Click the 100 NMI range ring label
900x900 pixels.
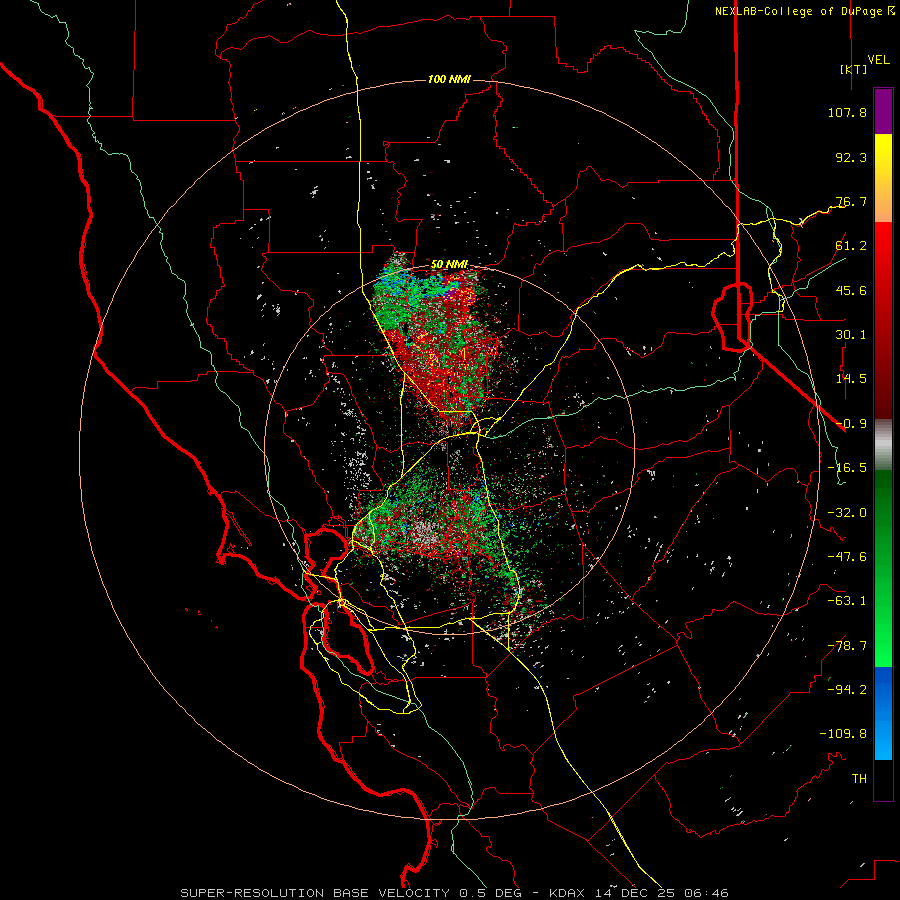click(449, 79)
